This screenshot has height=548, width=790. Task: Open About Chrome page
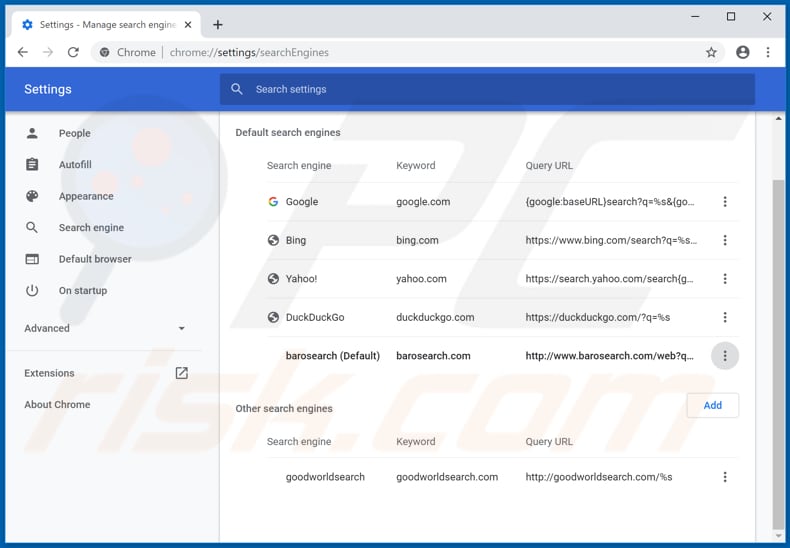(x=57, y=404)
